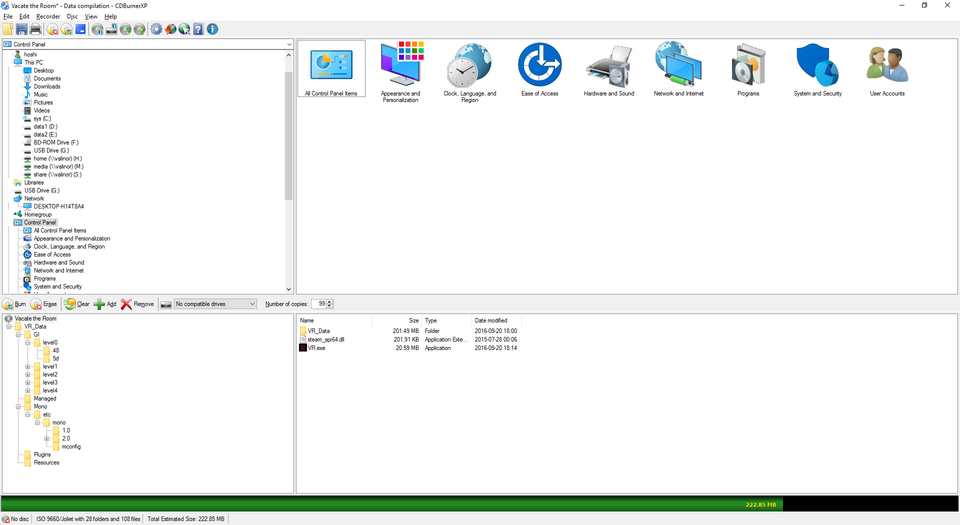Select the System and Security shield icon
Viewport: 960px width, 525px height.
click(x=817, y=70)
